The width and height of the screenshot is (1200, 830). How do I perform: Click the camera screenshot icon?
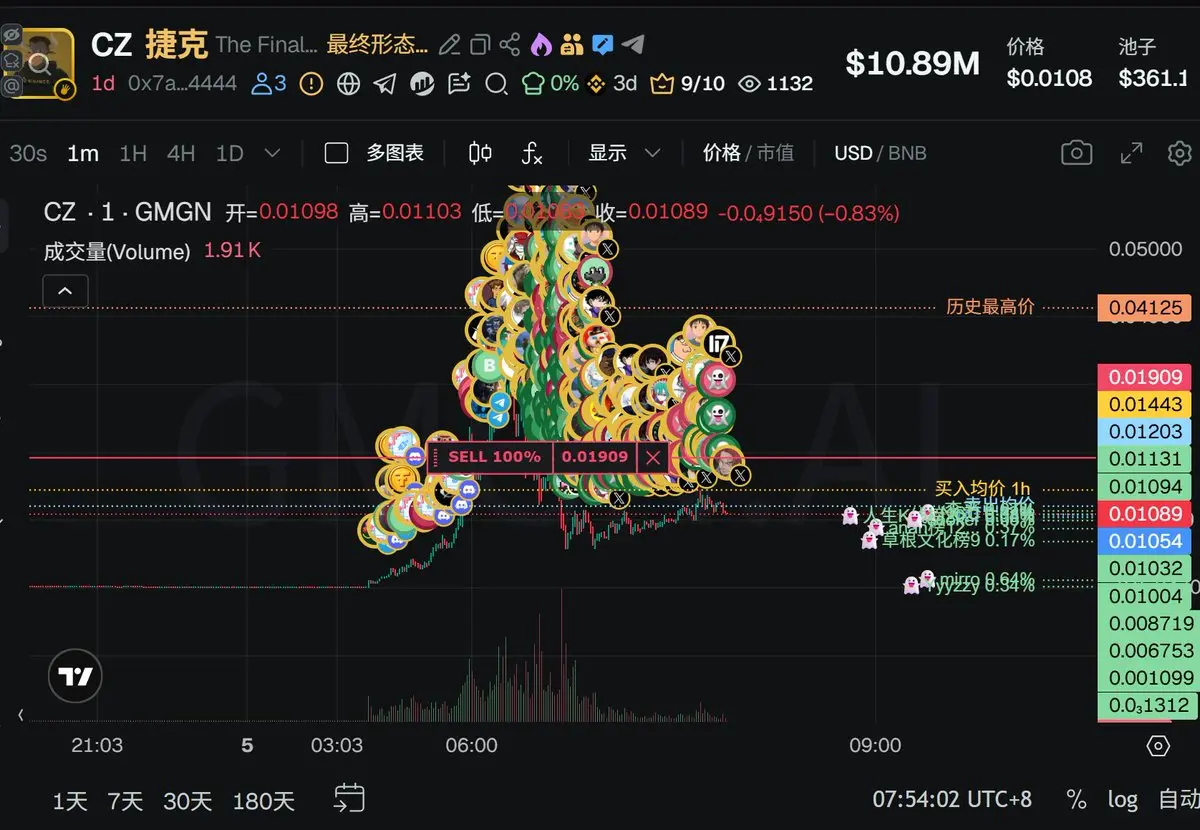tap(1076, 153)
